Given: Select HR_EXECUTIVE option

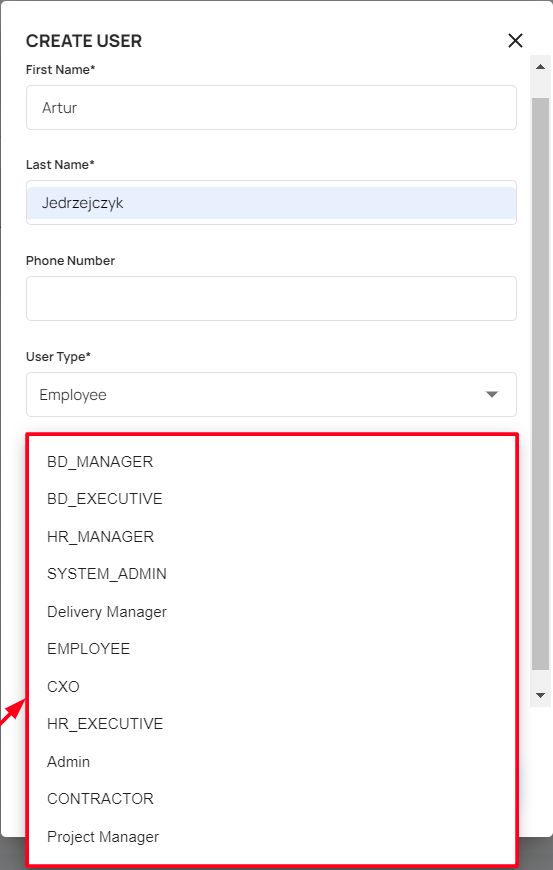Looking at the screenshot, I should click(x=272, y=724).
